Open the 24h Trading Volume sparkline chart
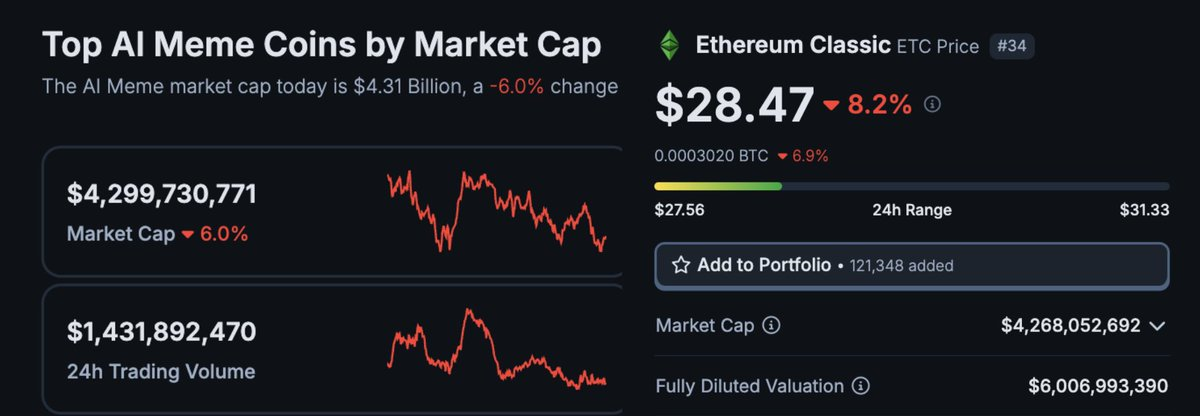 tap(497, 350)
